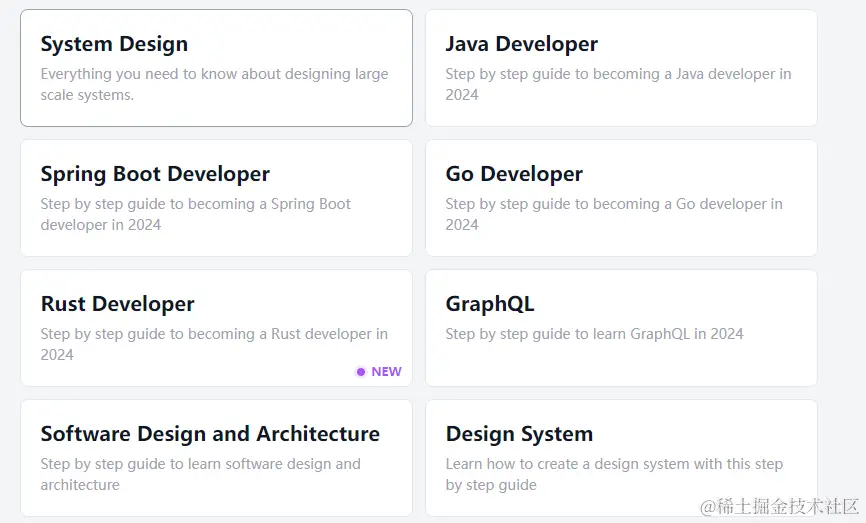The height and width of the screenshot is (523, 866).
Task: Click the 稀土掘金技术社区 watermark text
Action: point(780,507)
